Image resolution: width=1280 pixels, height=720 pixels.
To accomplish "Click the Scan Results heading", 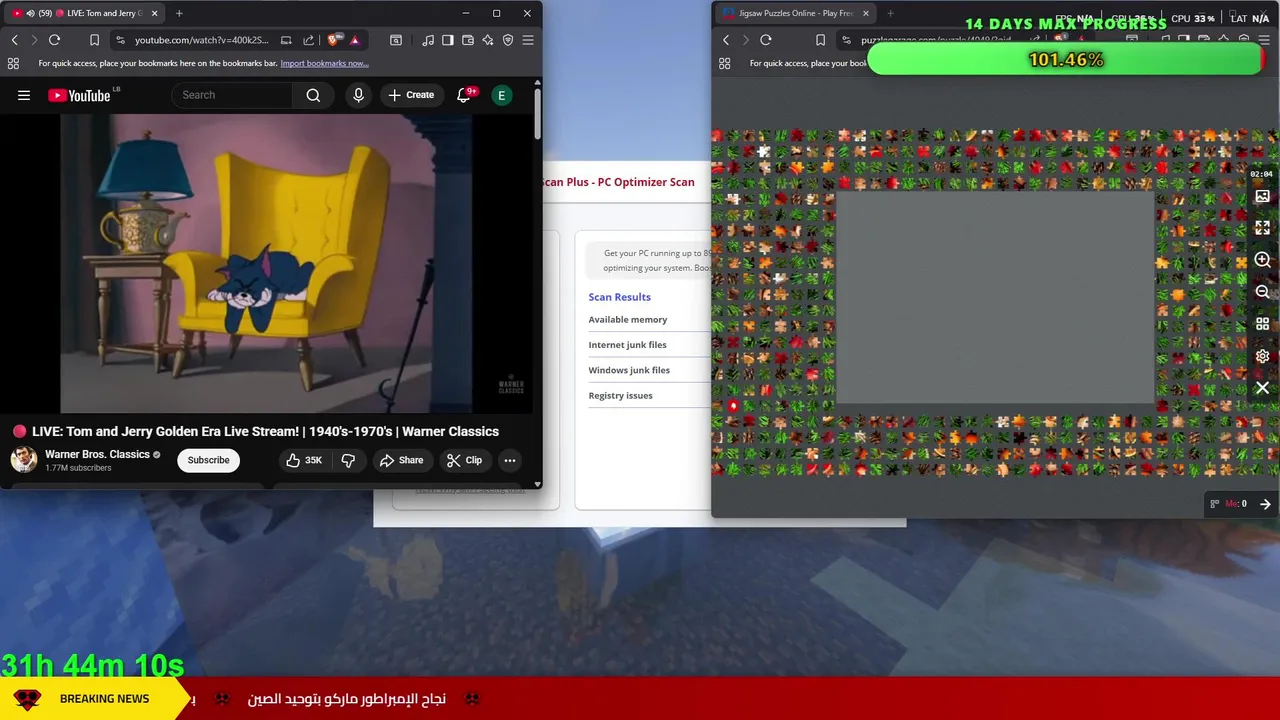I will click(x=619, y=297).
